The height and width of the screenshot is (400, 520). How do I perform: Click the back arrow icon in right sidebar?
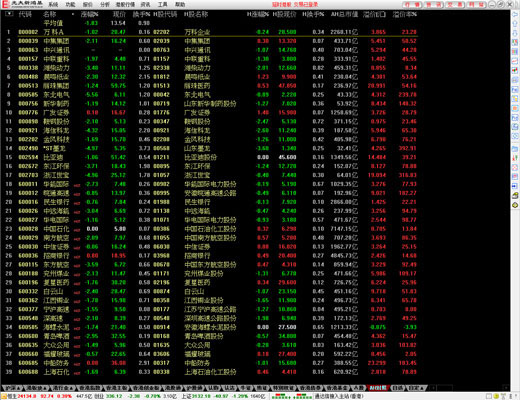[515, 15]
